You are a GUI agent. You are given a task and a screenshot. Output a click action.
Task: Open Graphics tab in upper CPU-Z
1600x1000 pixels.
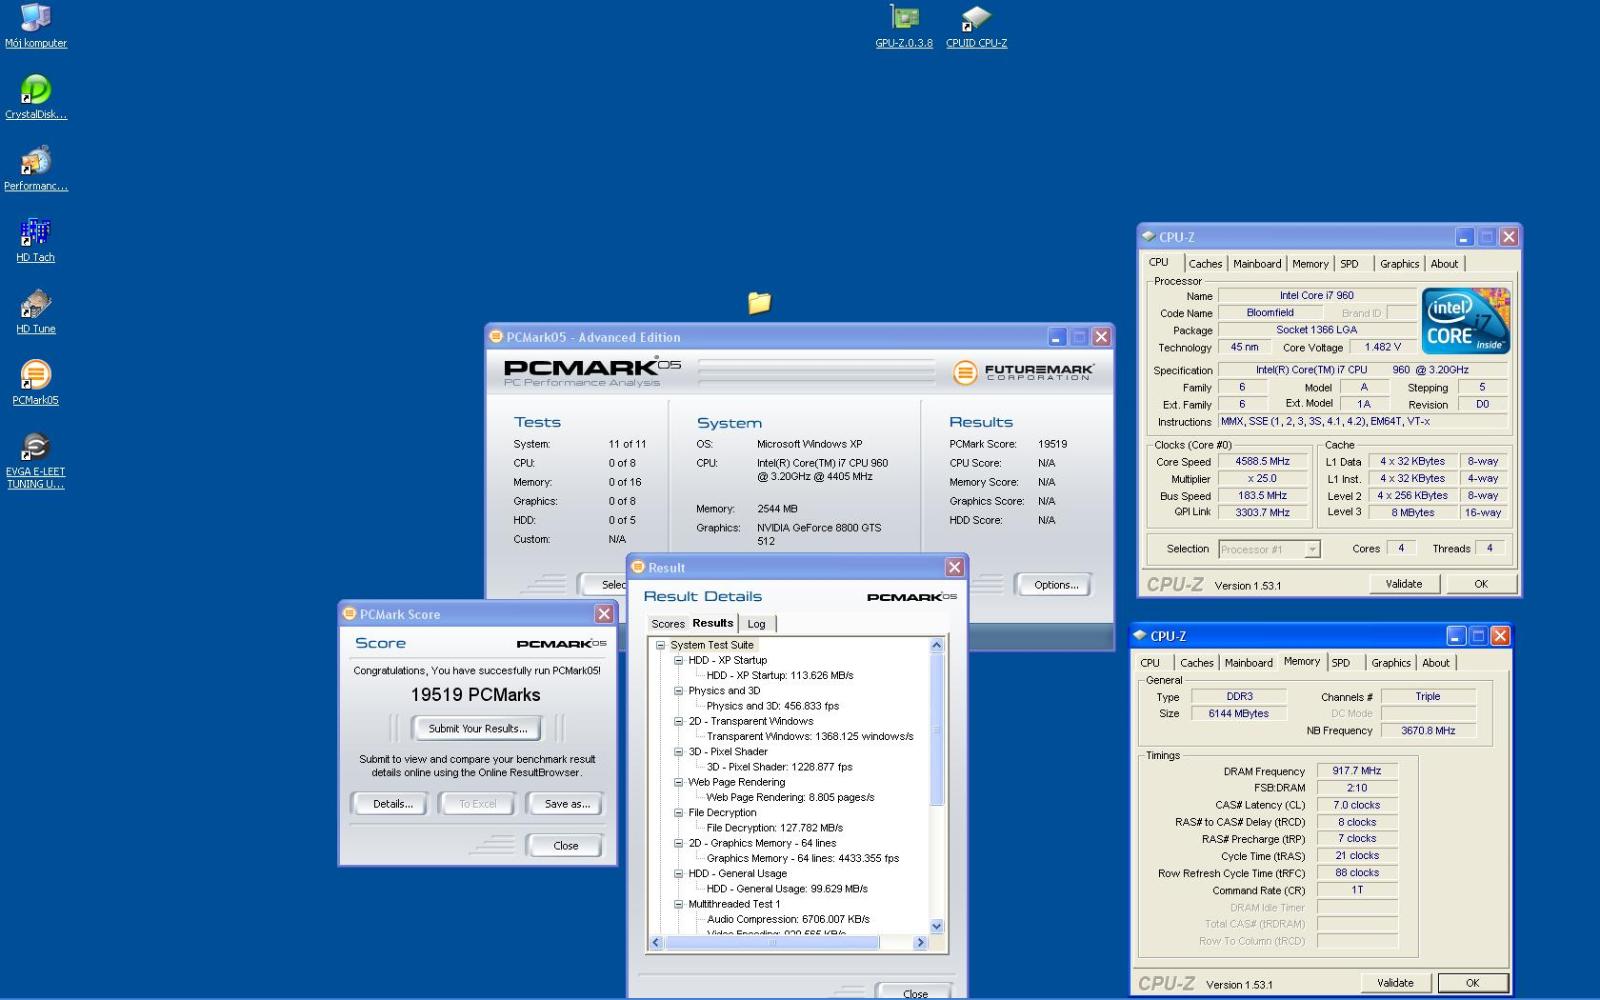[x=1399, y=264]
